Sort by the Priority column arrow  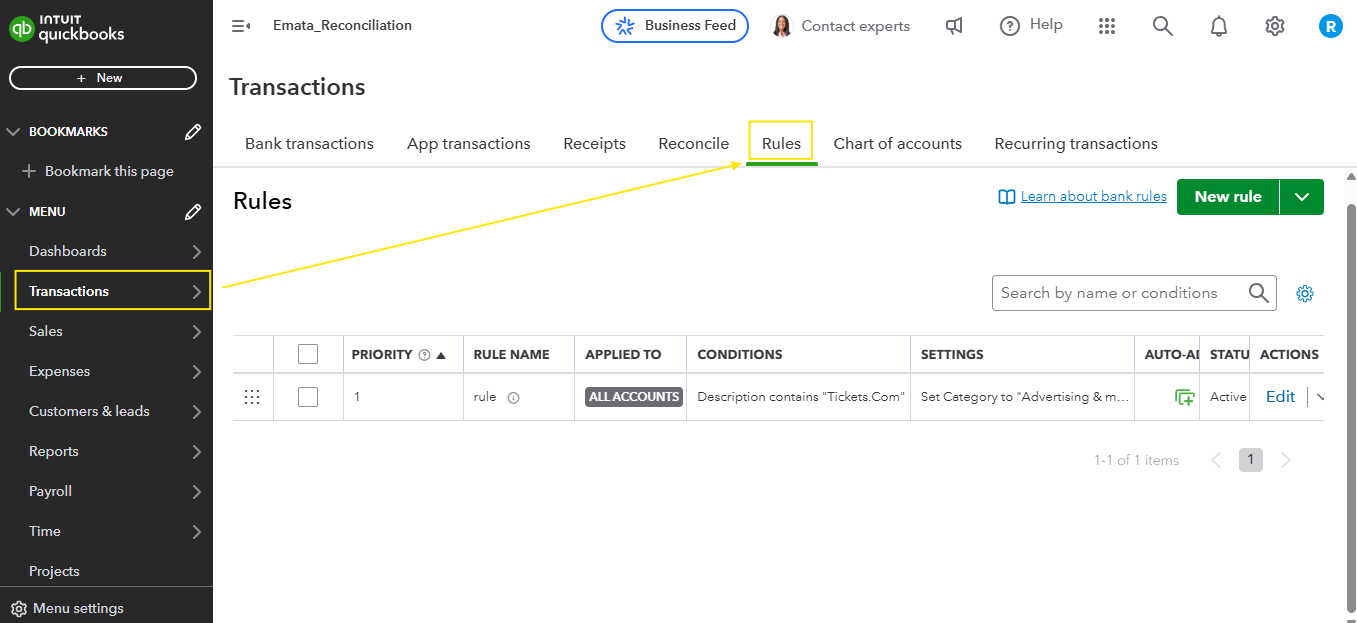coord(441,355)
